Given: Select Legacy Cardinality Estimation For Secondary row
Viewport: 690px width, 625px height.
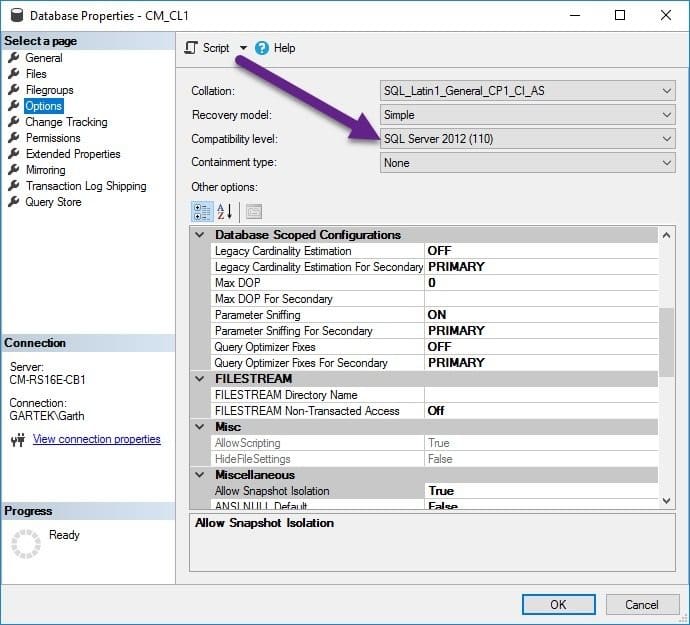Looking at the screenshot, I should (x=434, y=267).
